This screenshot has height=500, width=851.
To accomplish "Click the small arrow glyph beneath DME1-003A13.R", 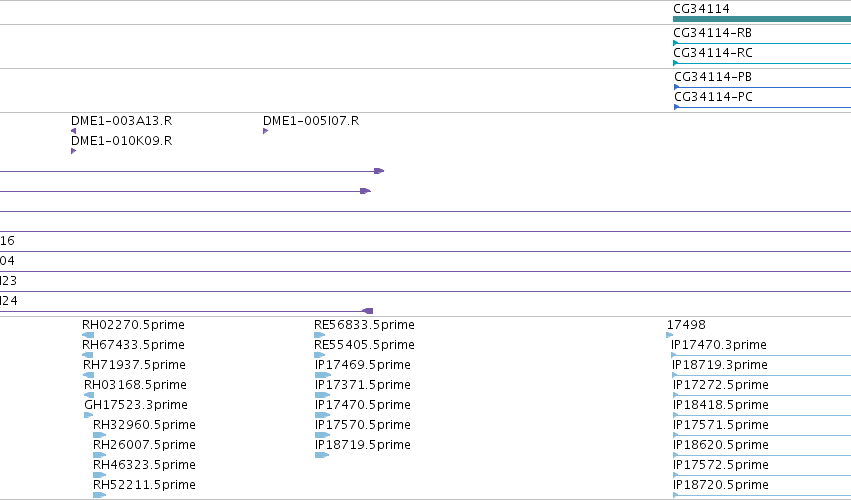I will (x=74, y=131).
